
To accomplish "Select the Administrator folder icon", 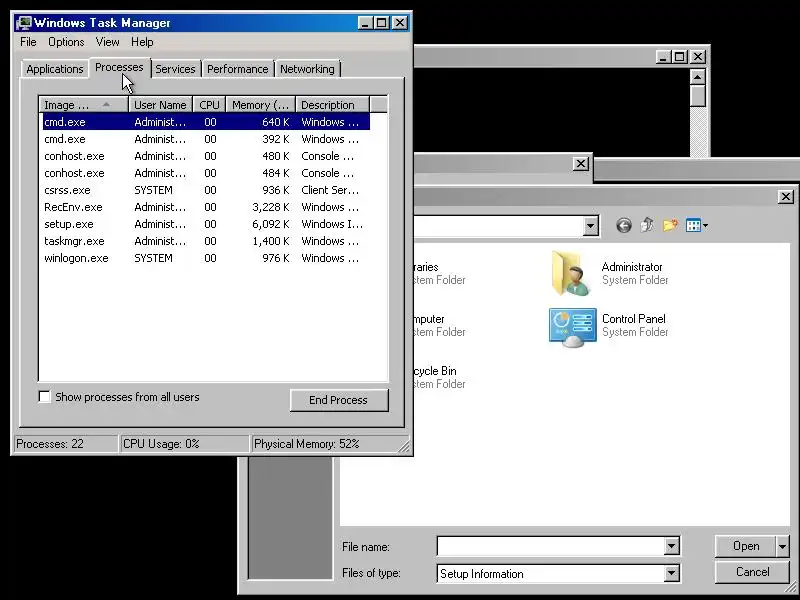I will [x=571, y=273].
